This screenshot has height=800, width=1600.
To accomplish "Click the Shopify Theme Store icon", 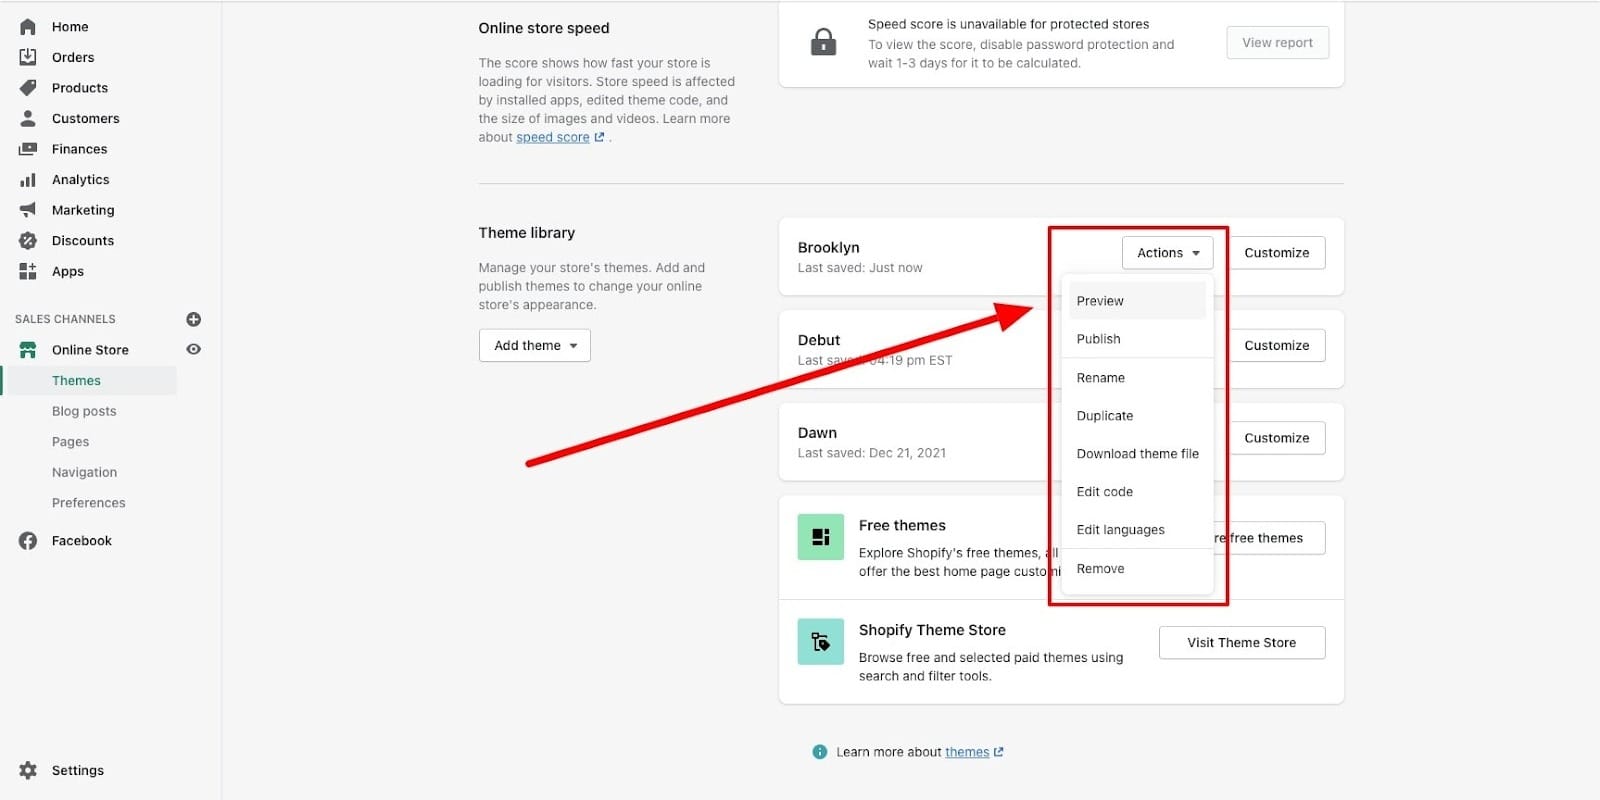I will tap(821, 642).
